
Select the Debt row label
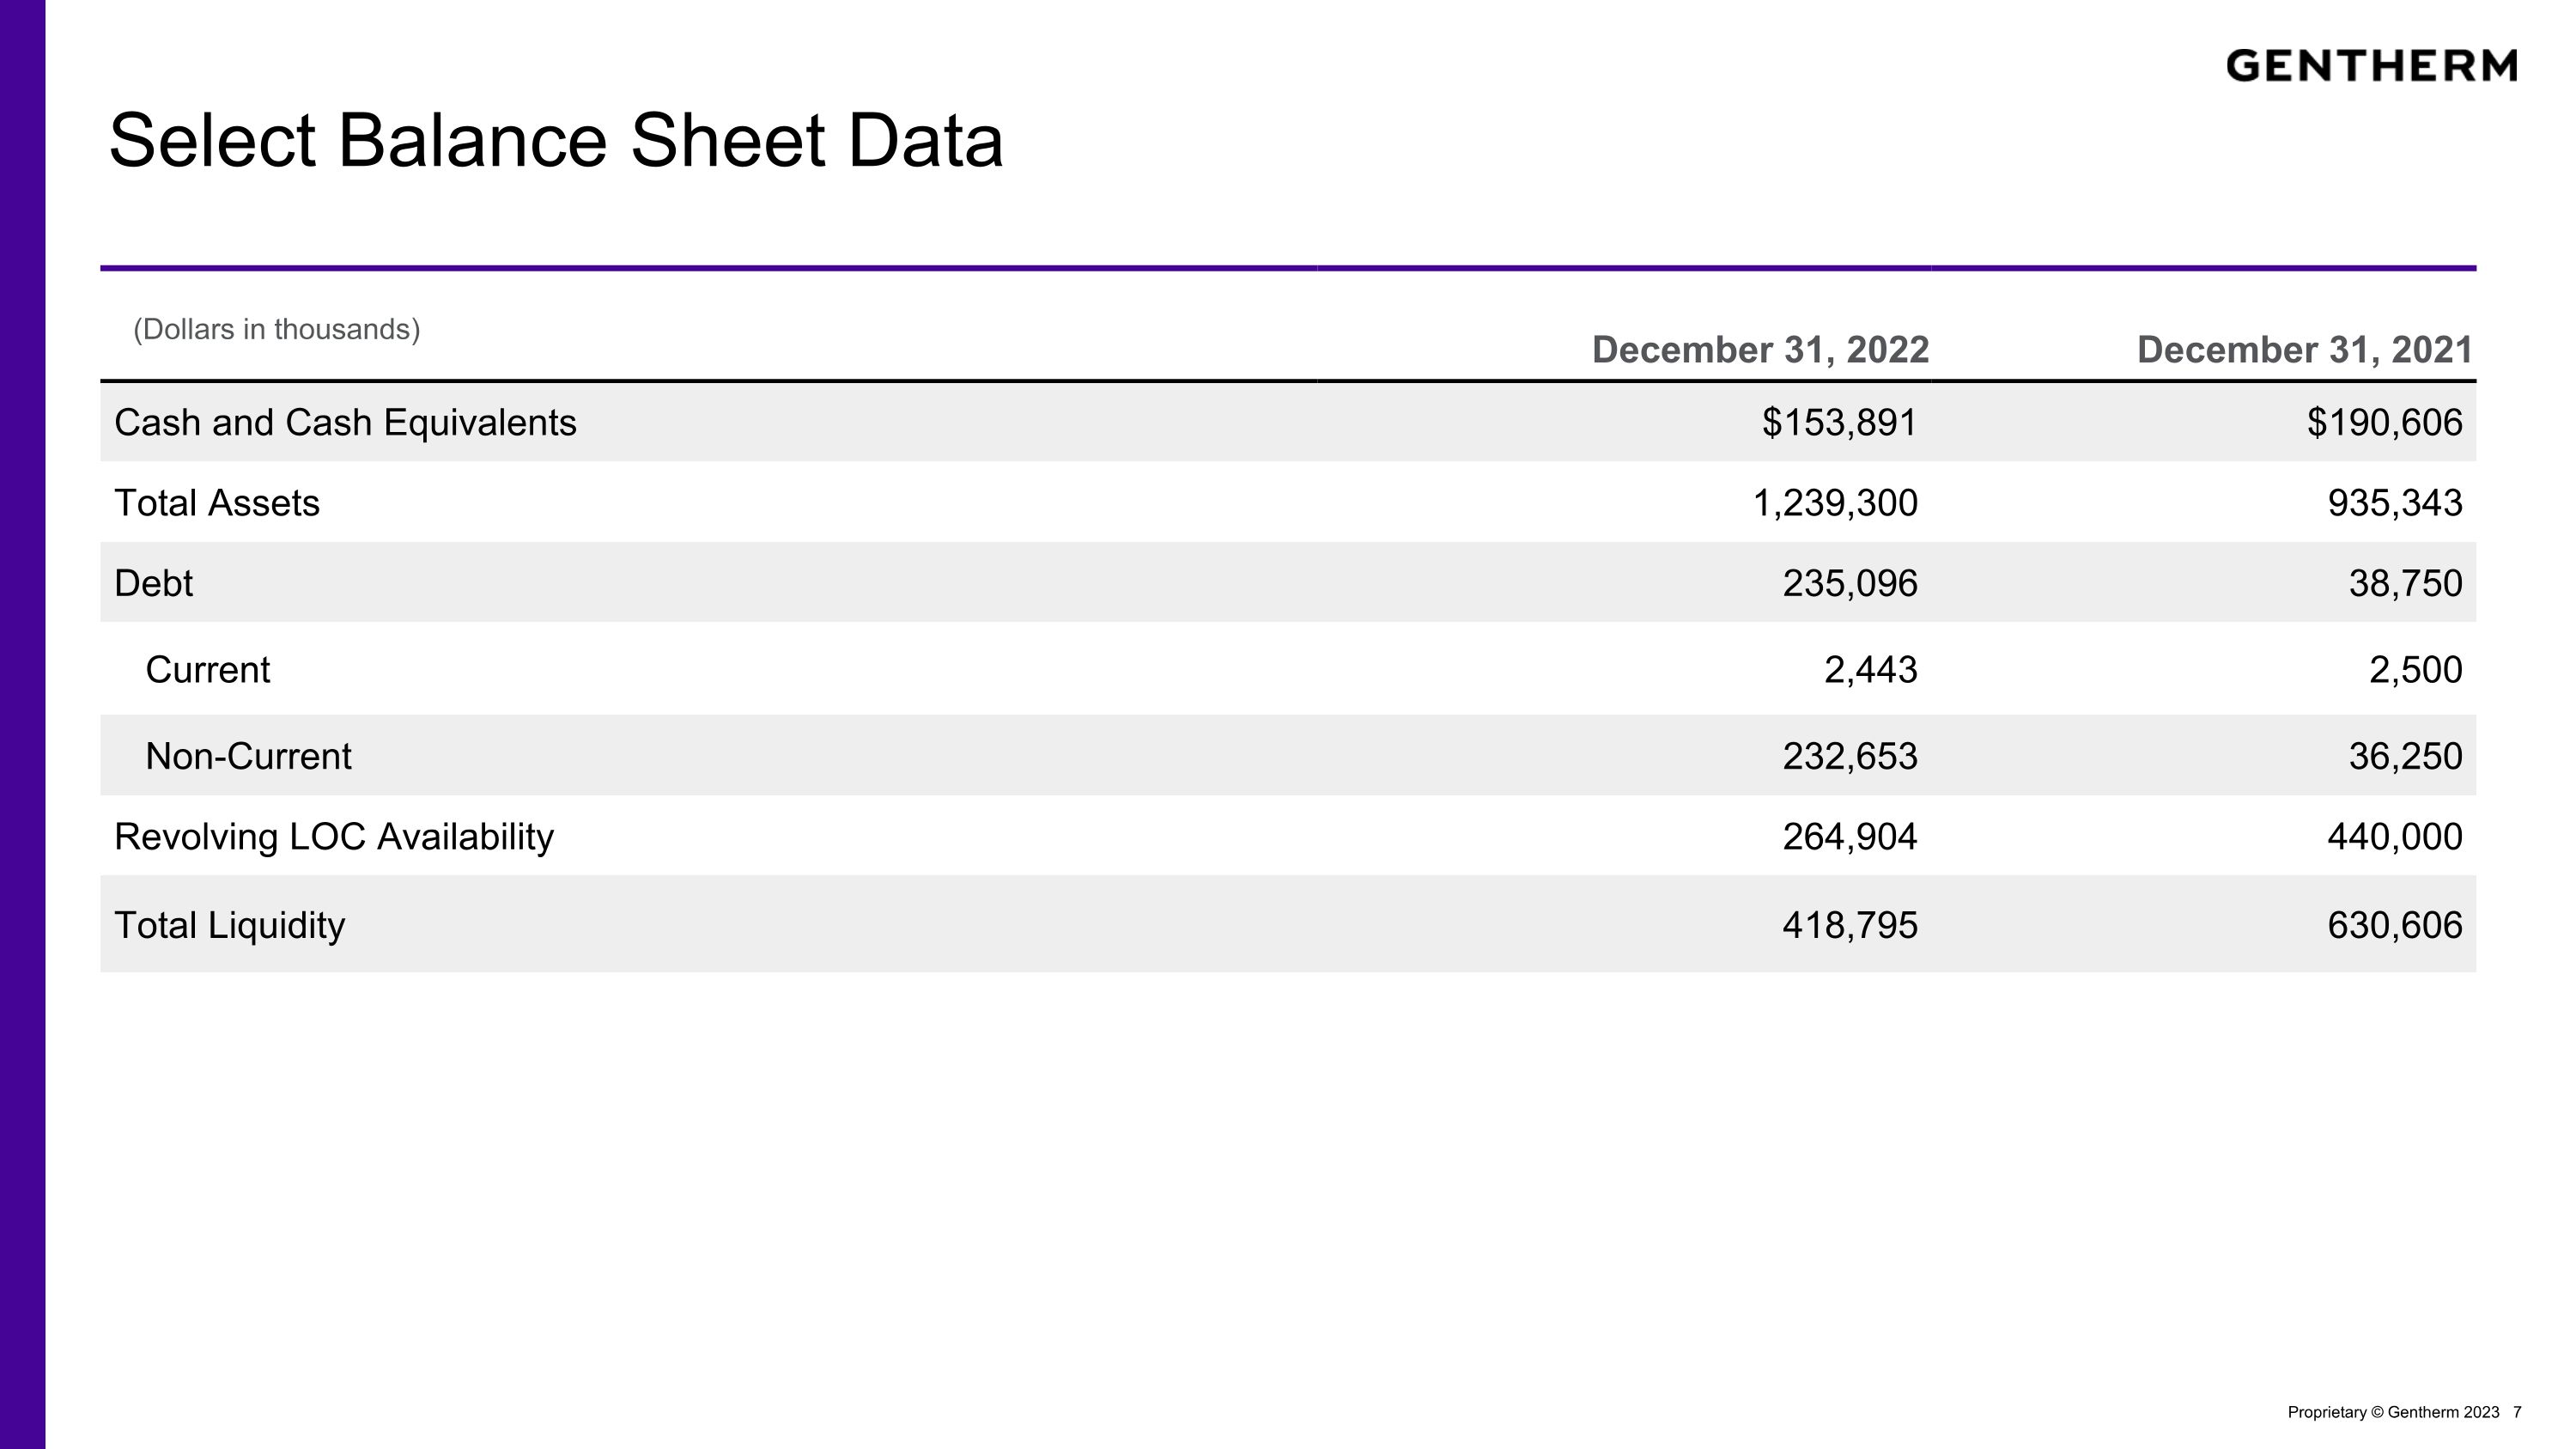tap(153, 583)
